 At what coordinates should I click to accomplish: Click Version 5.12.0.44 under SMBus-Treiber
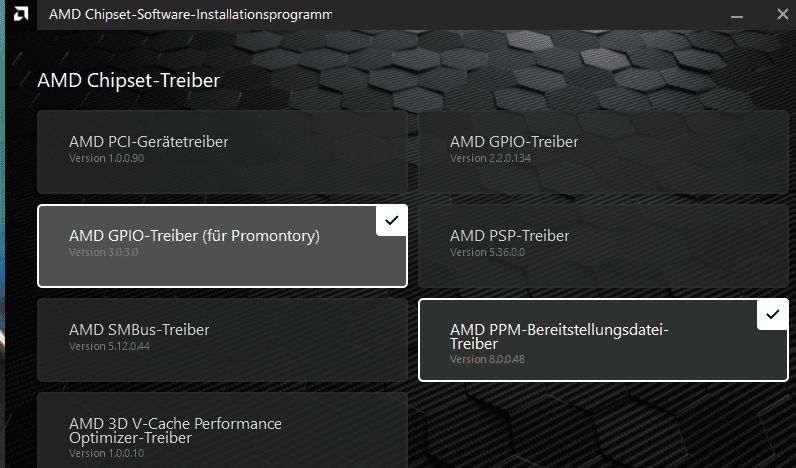(109, 346)
